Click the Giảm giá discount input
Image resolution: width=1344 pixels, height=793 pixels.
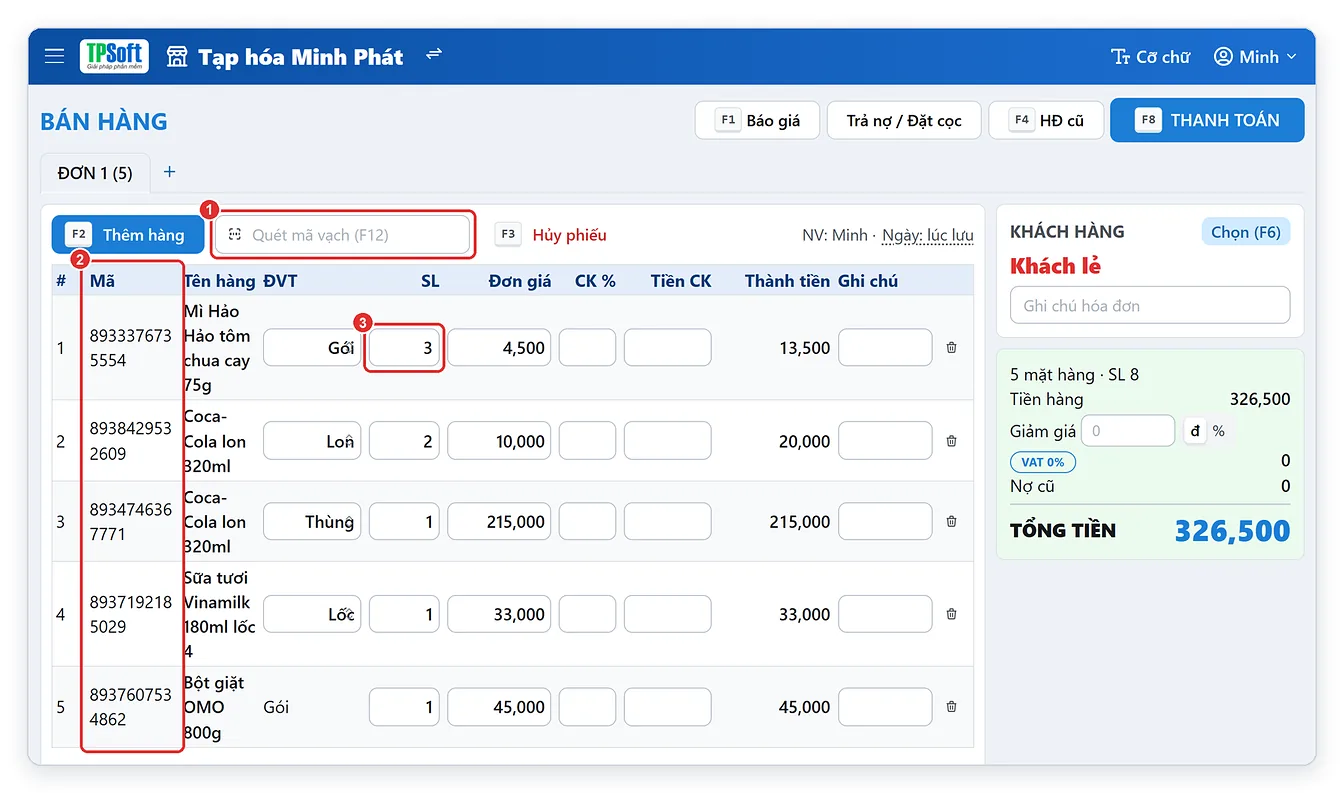(1128, 431)
